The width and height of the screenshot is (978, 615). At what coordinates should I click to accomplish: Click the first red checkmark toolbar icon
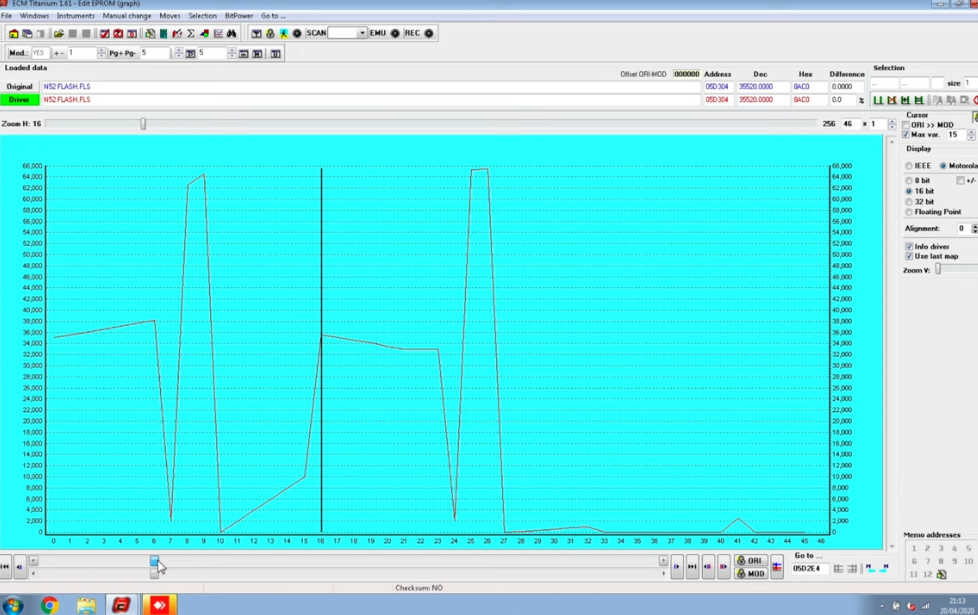point(105,34)
